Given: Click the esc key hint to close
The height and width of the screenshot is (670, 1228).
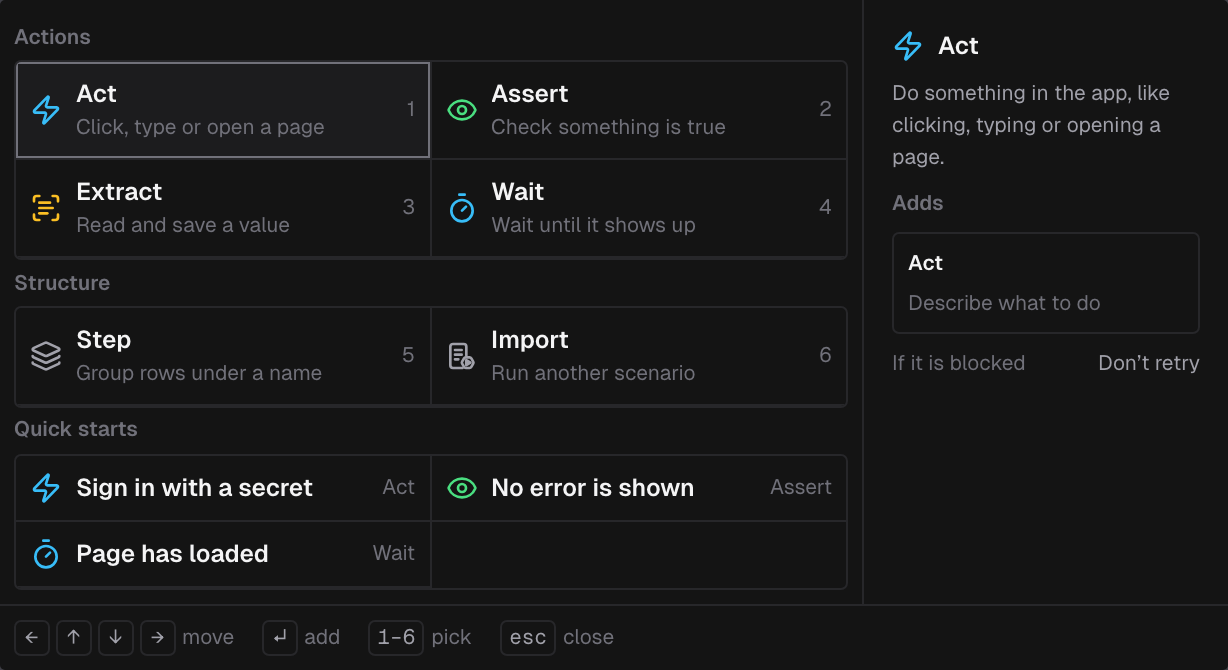Looking at the screenshot, I should pos(528,637).
